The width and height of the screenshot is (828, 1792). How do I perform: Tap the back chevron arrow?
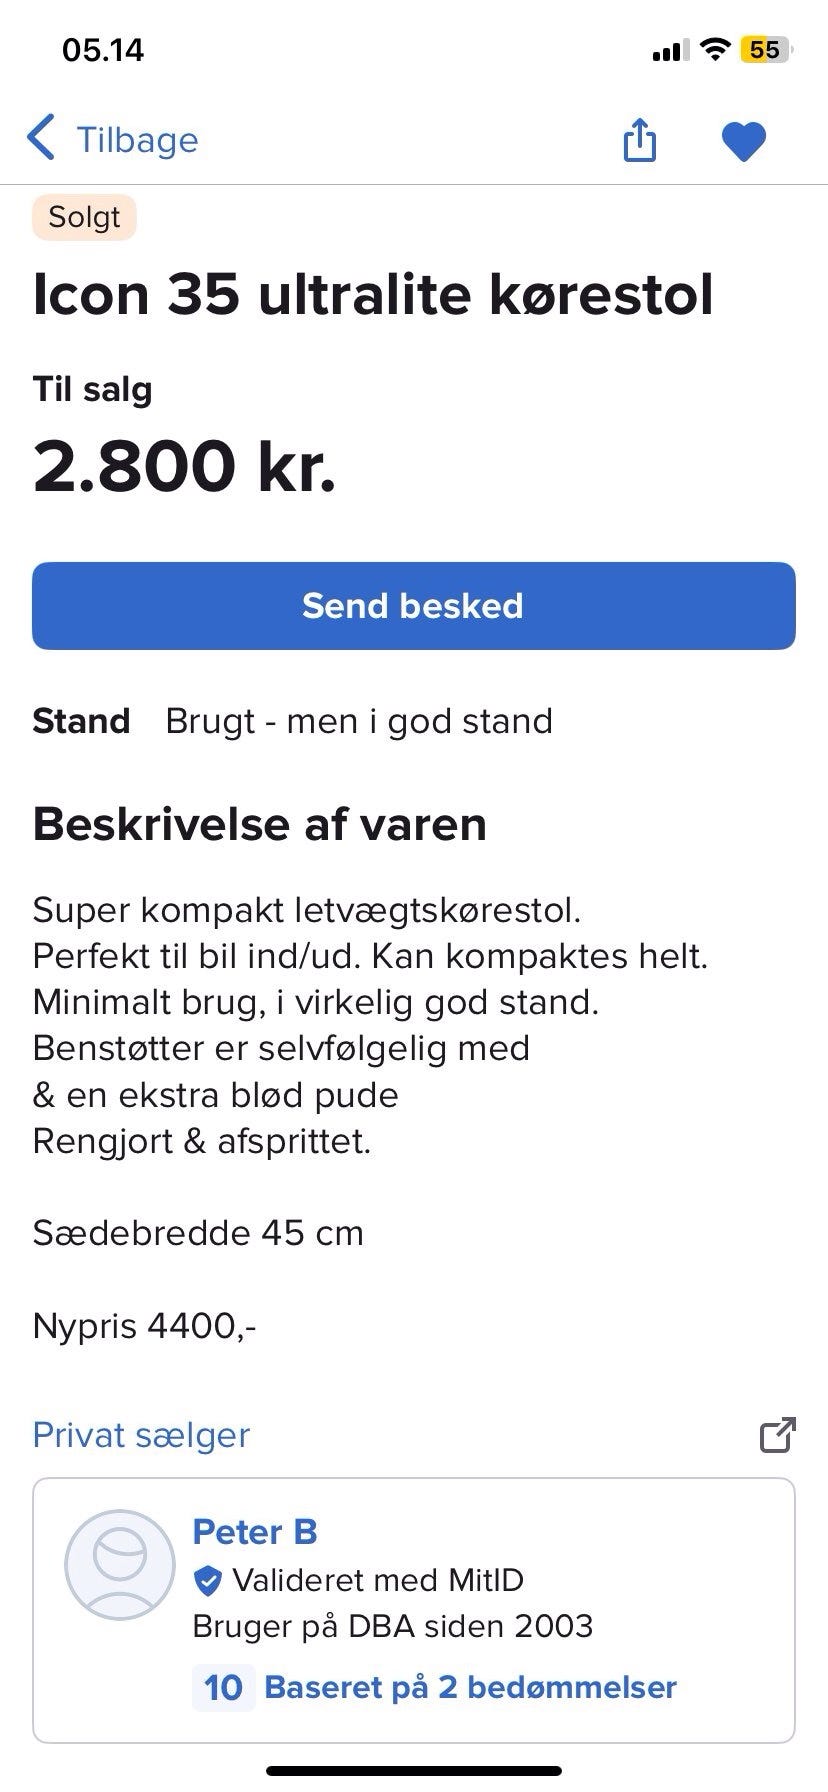pyautogui.click(x=42, y=139)
